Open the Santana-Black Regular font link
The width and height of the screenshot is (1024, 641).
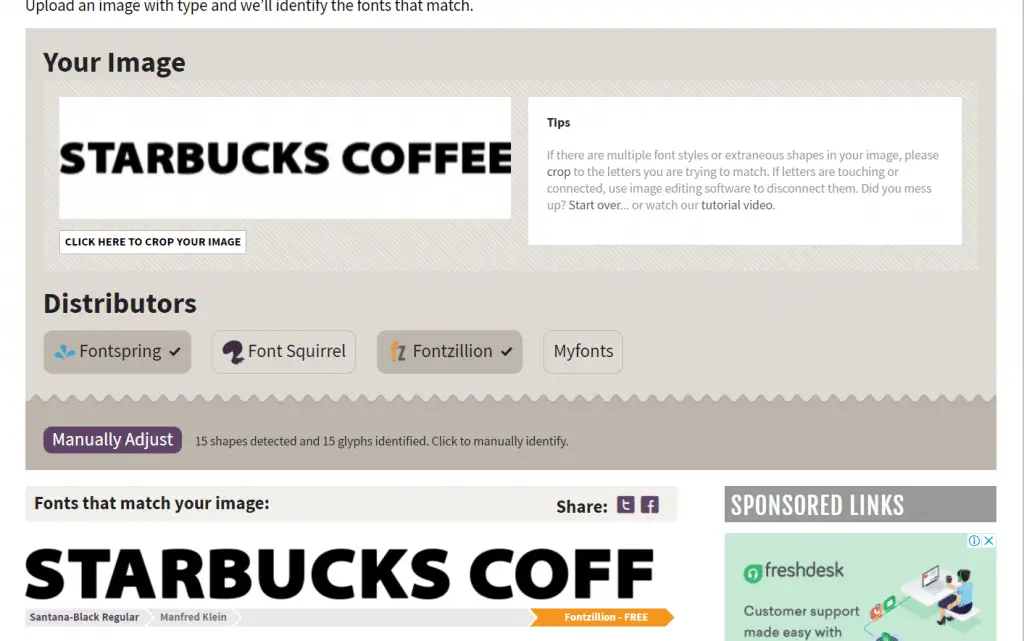point(84,617)
